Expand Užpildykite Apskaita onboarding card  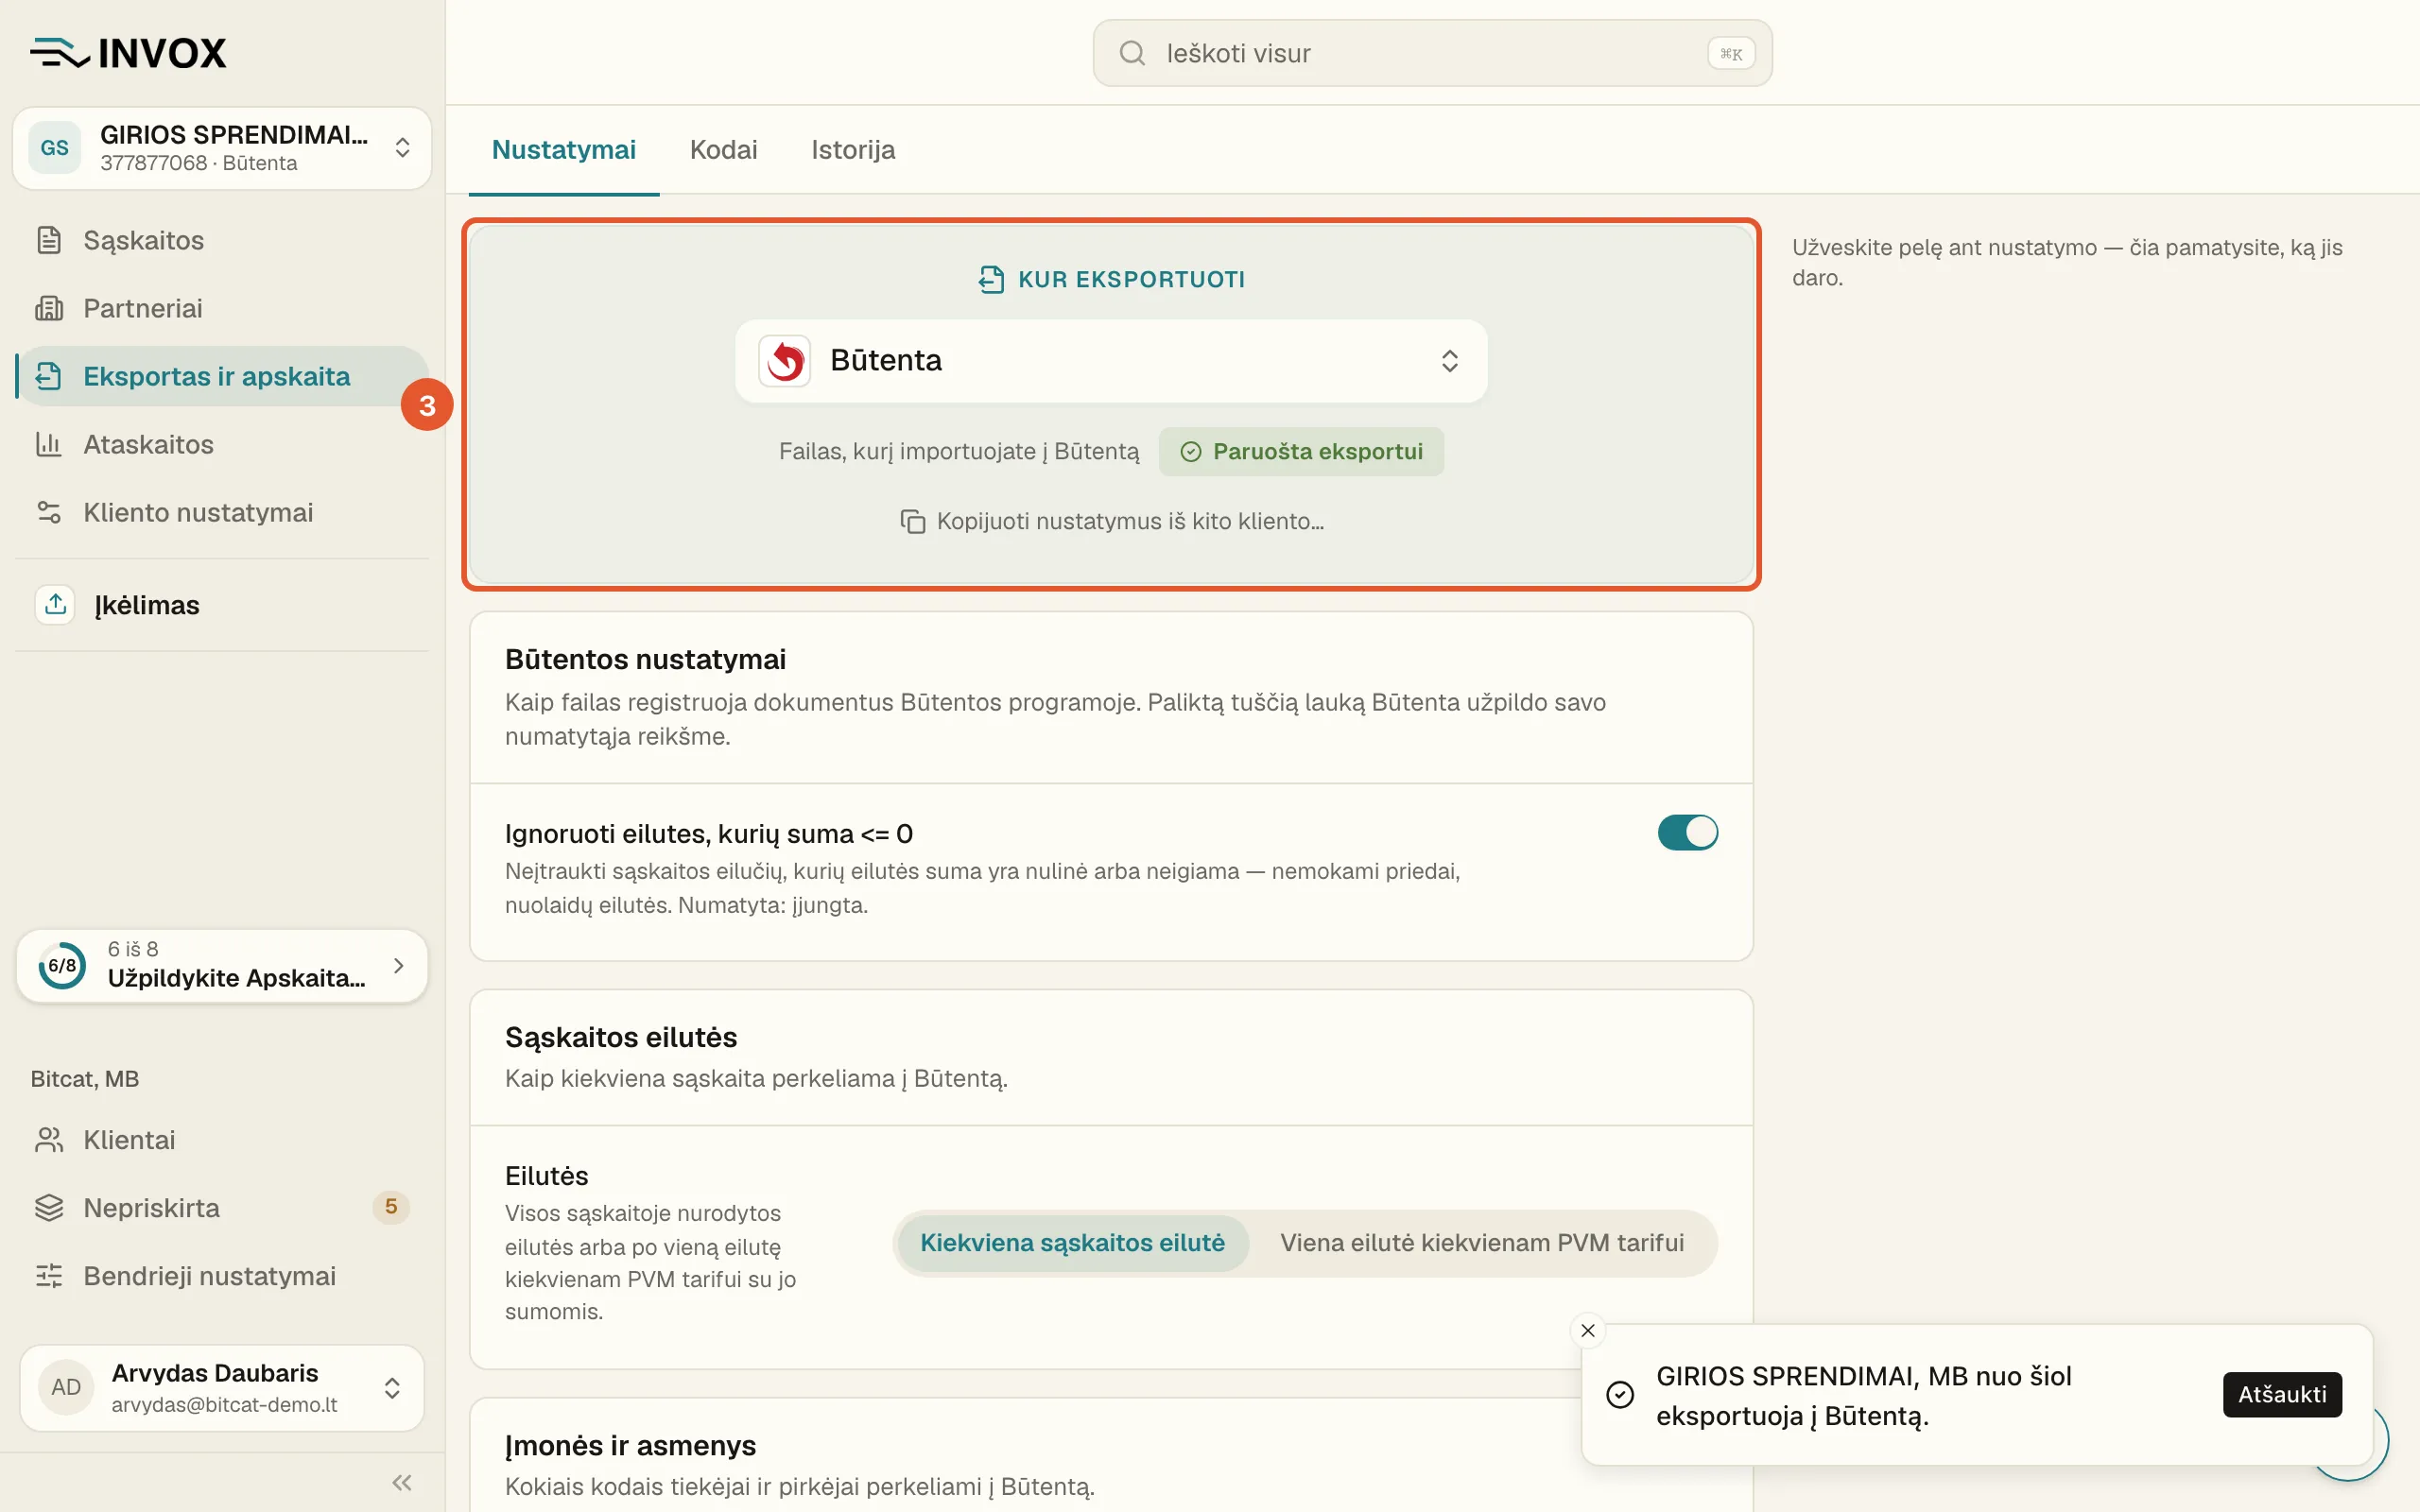(222, 965)
